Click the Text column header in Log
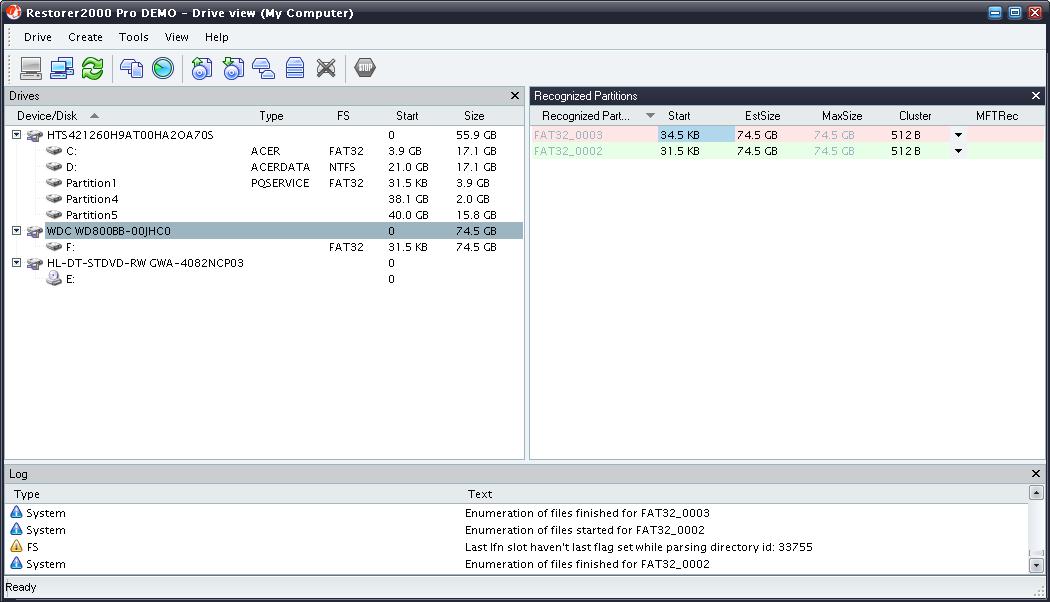 point(479,494)
